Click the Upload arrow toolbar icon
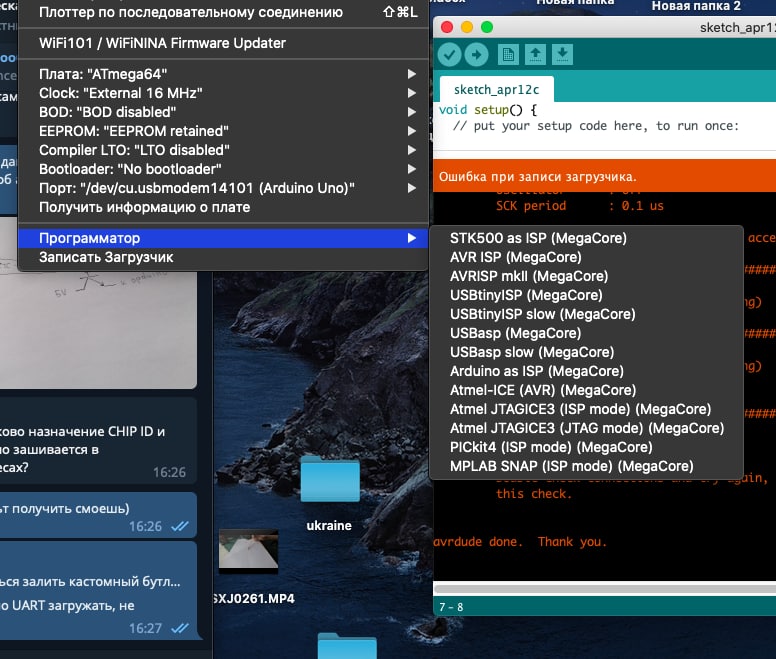This screenshot has width=776, height=659. 477,55
